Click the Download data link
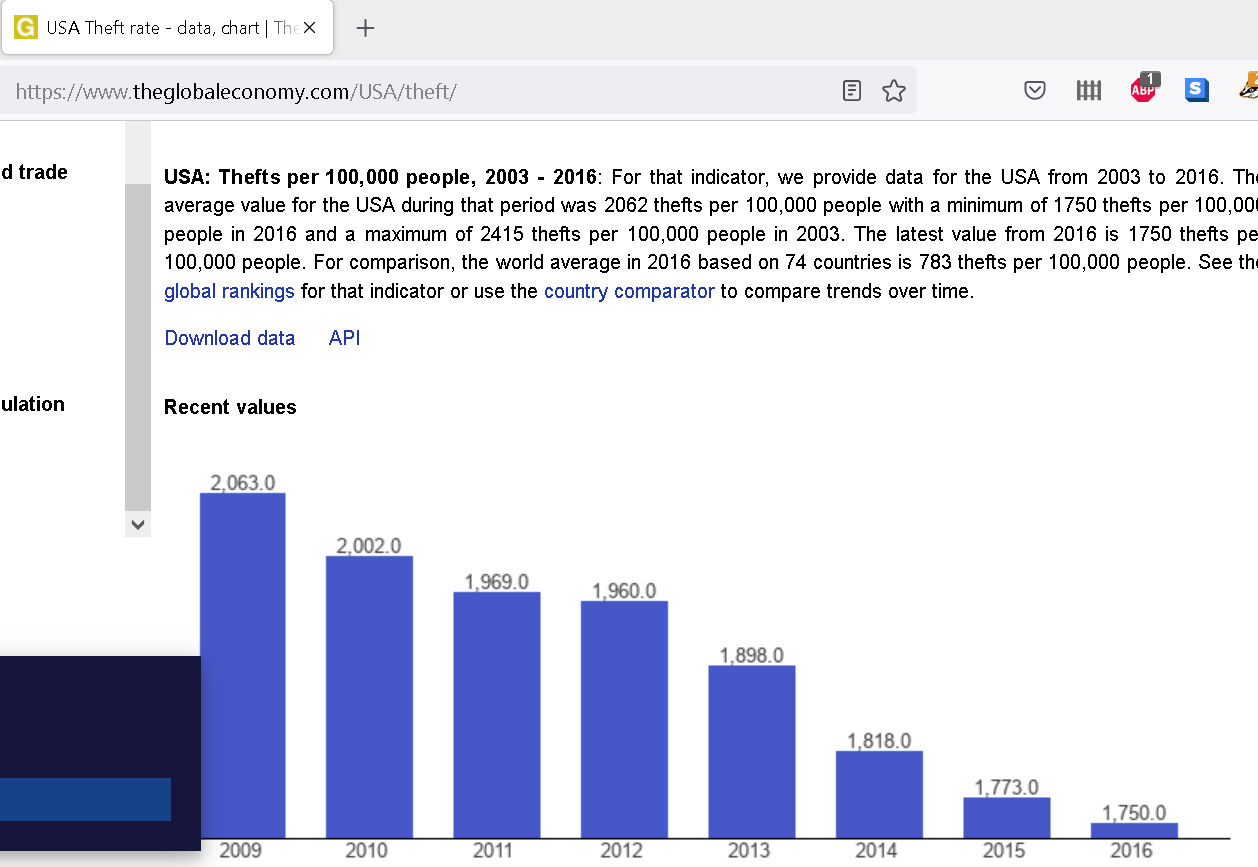 point(230,338)
